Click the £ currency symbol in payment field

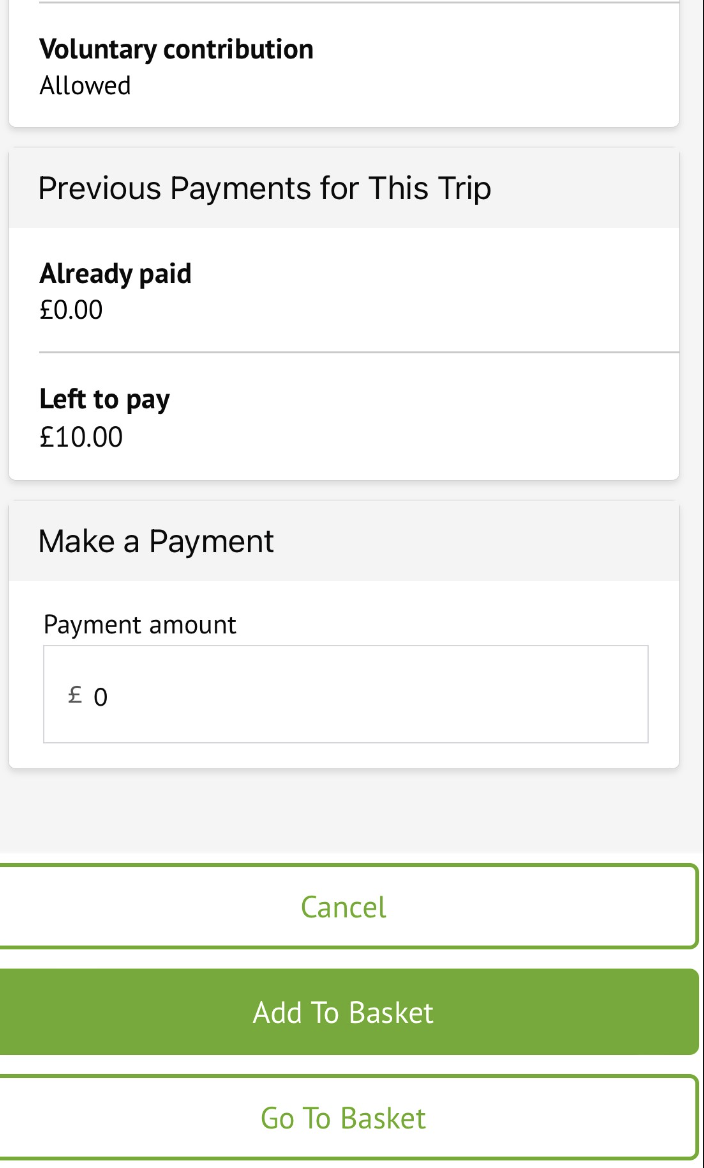75,695
